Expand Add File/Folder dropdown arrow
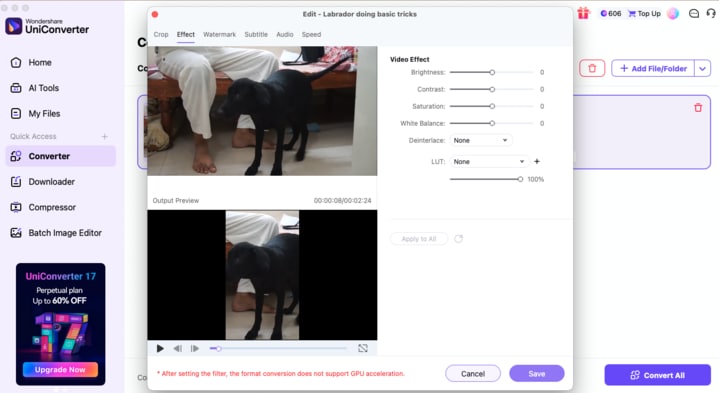 (x=702, y=69)
